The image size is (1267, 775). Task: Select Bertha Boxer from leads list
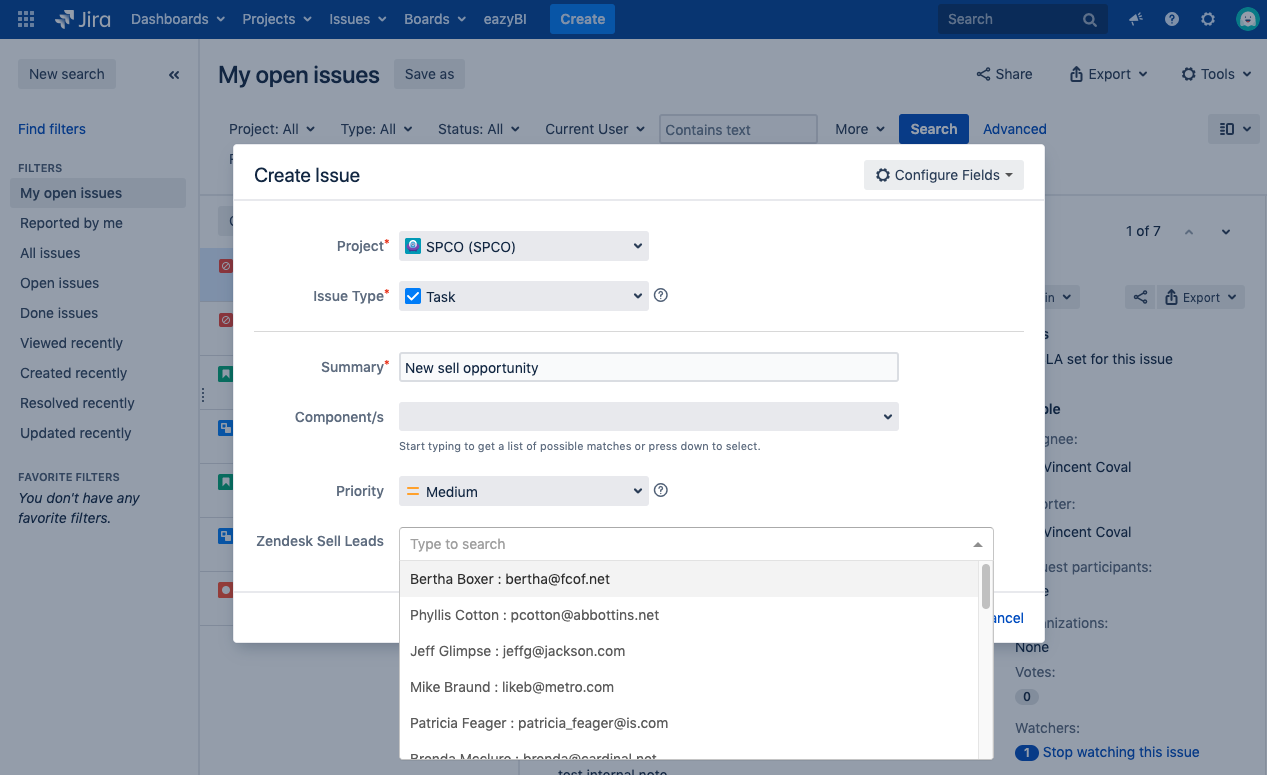(510, 579)
